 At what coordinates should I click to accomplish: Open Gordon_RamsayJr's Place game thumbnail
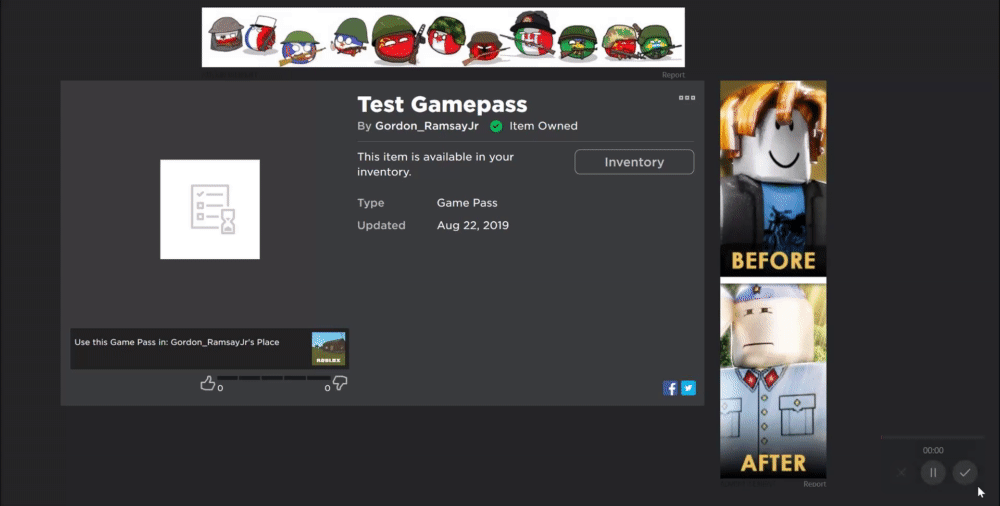click(x=328, y=348)
